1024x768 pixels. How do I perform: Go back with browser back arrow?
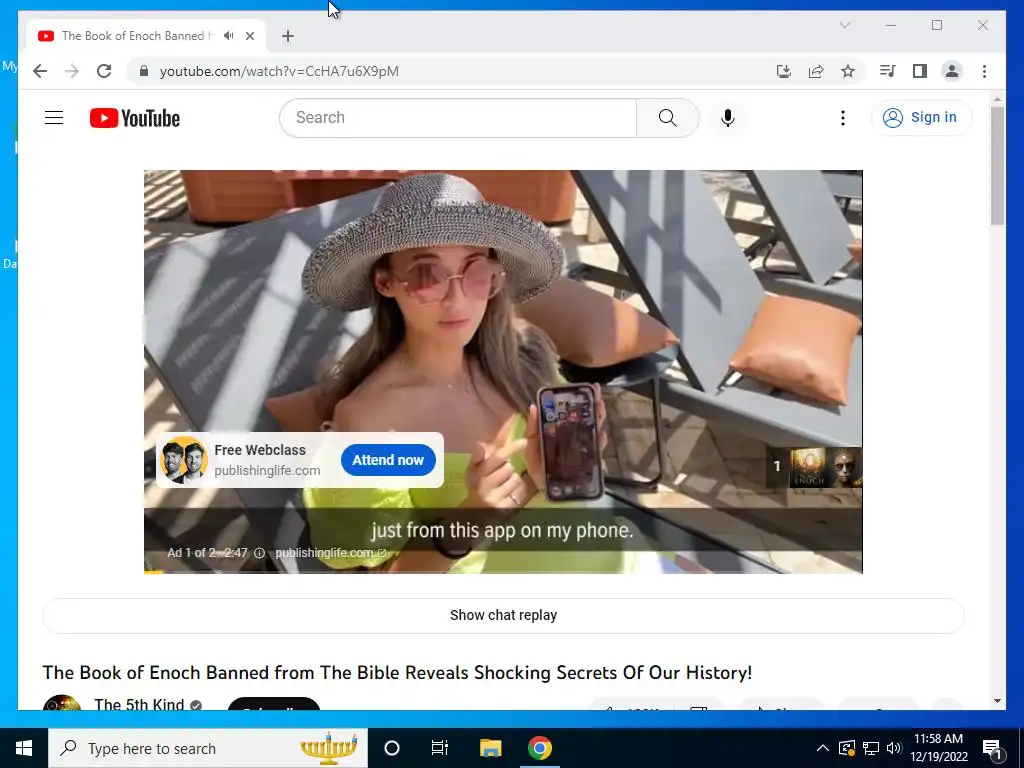pyautogui.click(x=40, y=71)
